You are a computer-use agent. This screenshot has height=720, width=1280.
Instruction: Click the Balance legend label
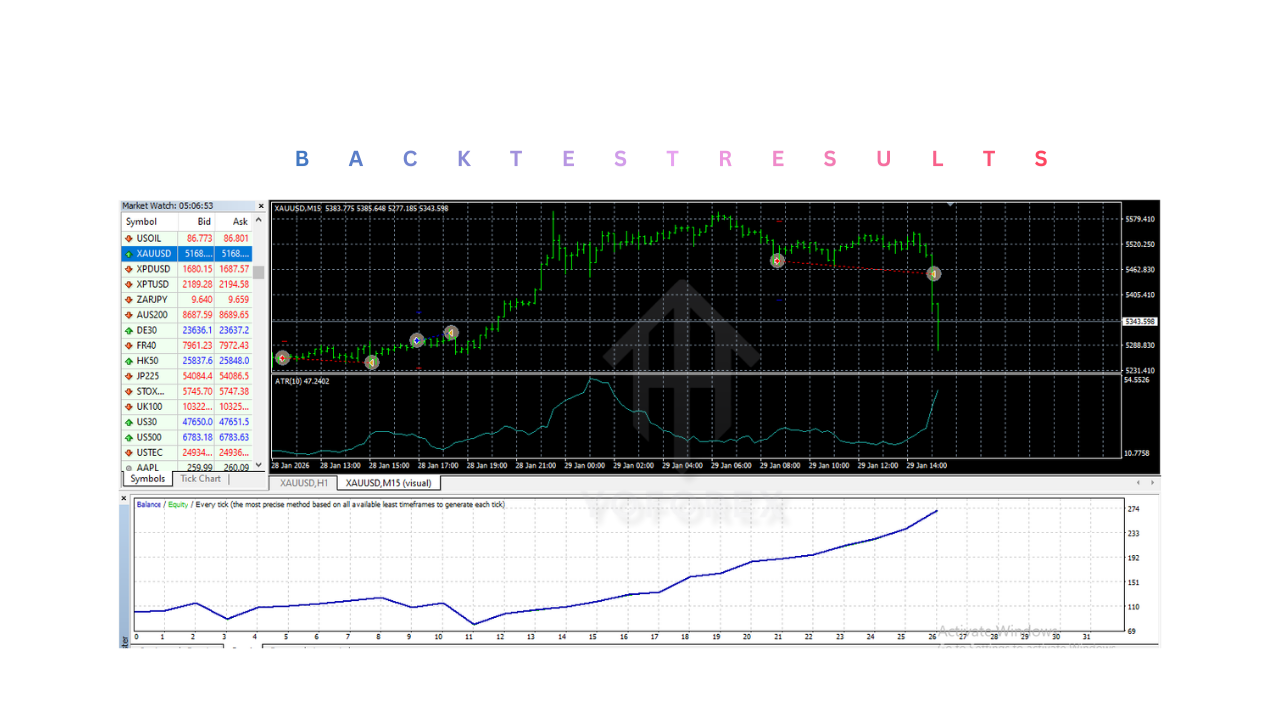150,505
